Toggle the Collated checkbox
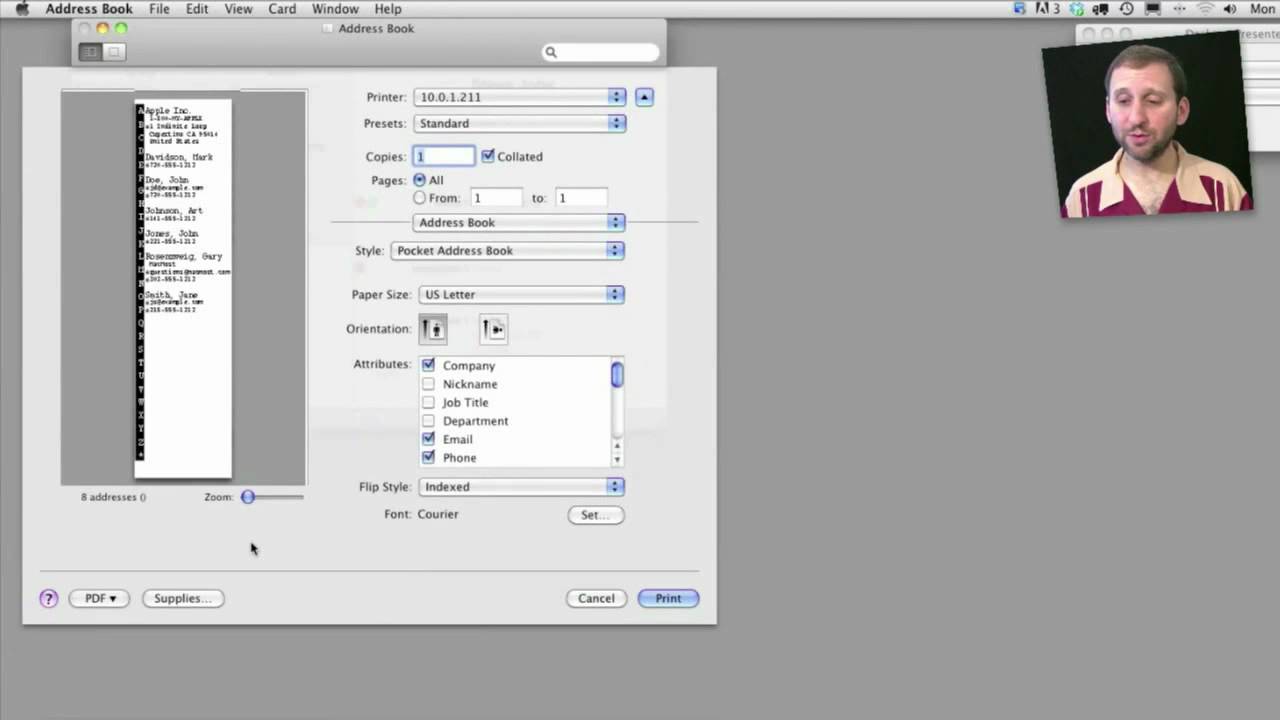This screenshot has width=1280, height=720. 488,156
